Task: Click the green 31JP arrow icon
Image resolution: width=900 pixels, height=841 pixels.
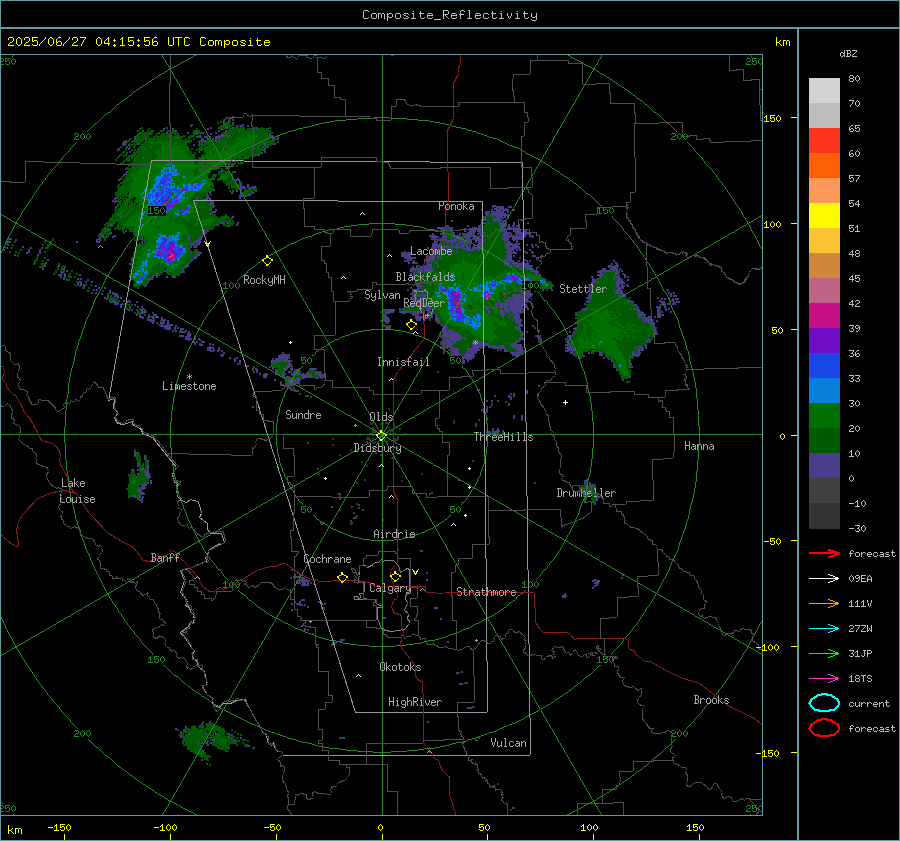Action: pos(824,653)
